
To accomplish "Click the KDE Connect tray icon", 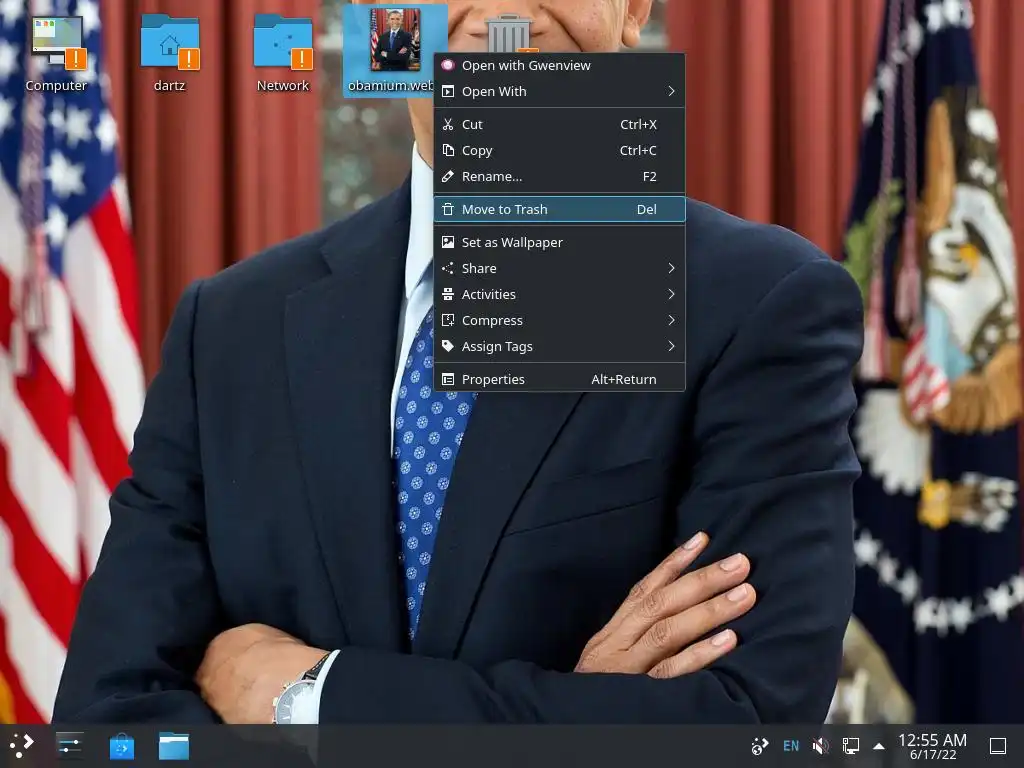I will pos(760,746).
